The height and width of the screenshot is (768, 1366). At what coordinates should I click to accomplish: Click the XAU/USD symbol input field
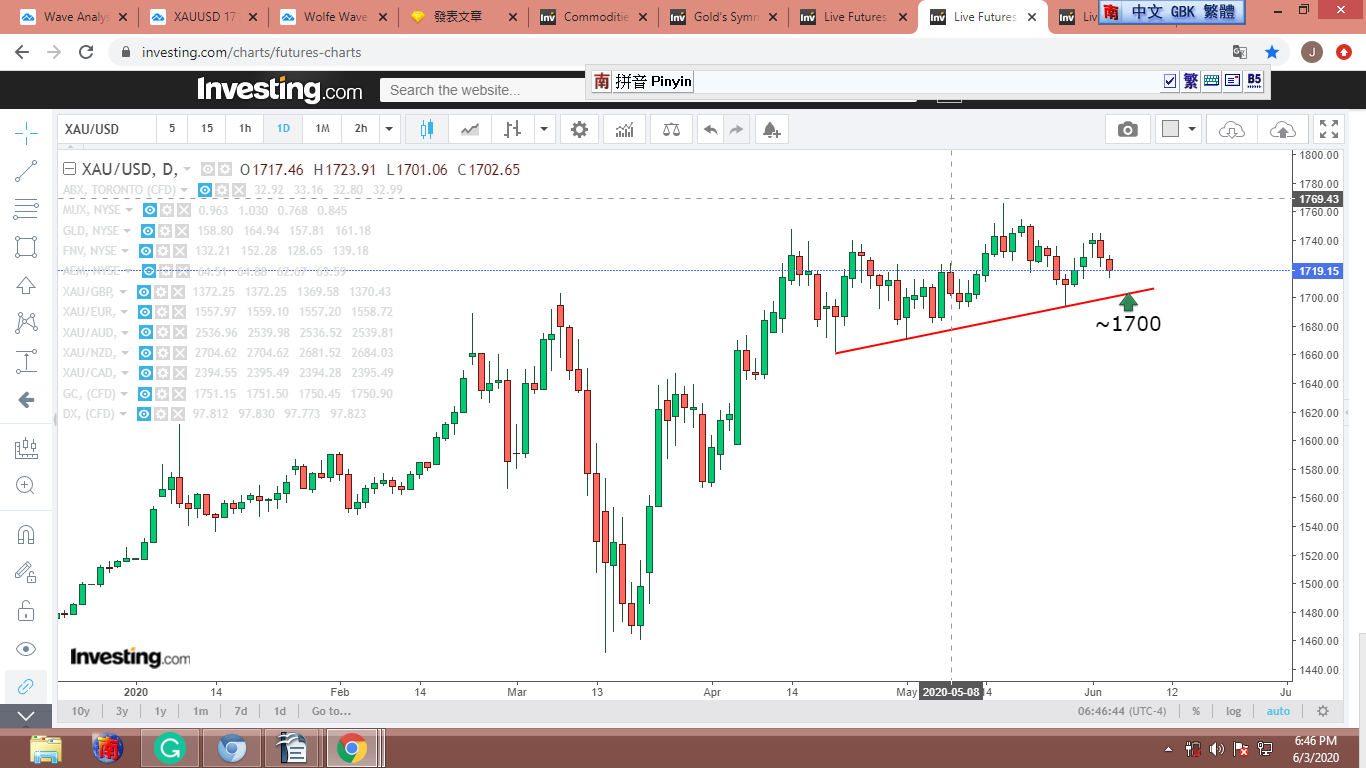pyautogui.click(x=106, y=129)
